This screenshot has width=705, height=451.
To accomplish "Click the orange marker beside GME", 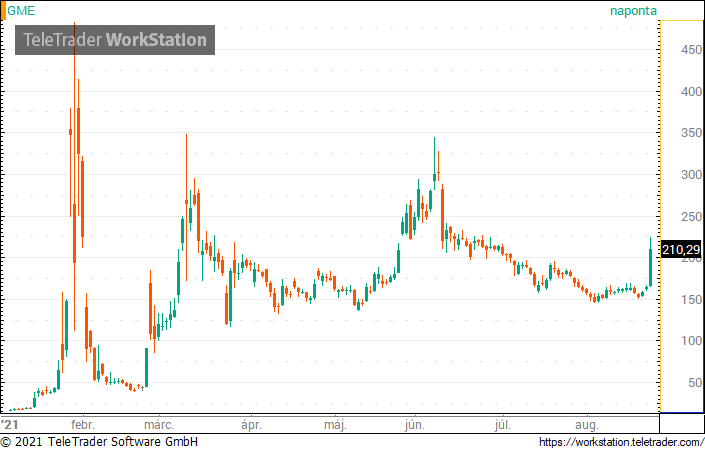I will (3, 10).
